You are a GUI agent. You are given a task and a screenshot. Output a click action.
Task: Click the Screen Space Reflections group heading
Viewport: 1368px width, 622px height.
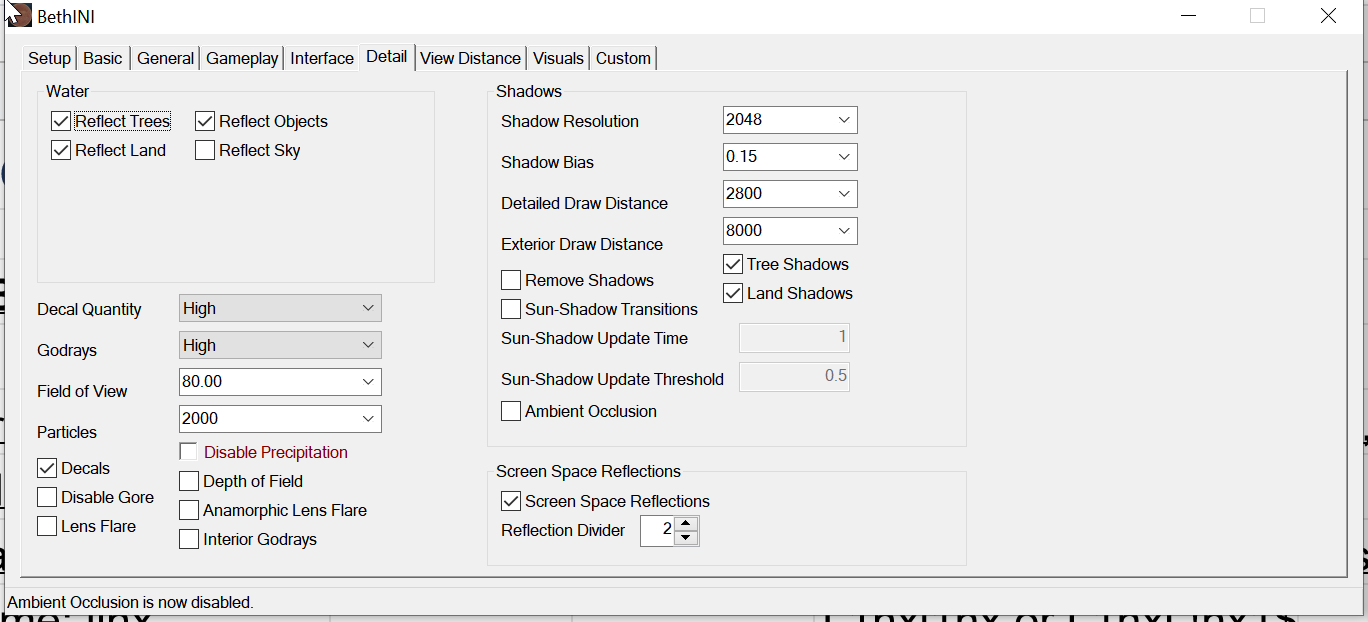click(x=588, y=471)
